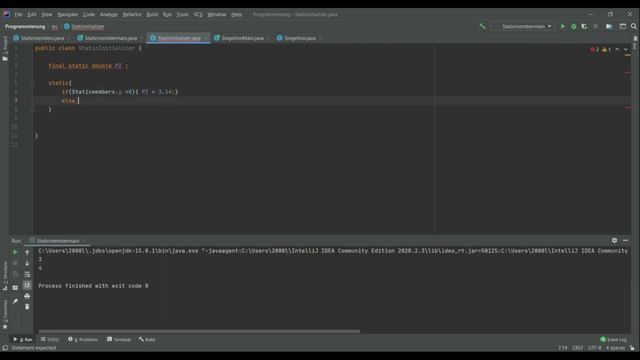Open the Window menu
The image size is (640, 360).
pos(216,14)
